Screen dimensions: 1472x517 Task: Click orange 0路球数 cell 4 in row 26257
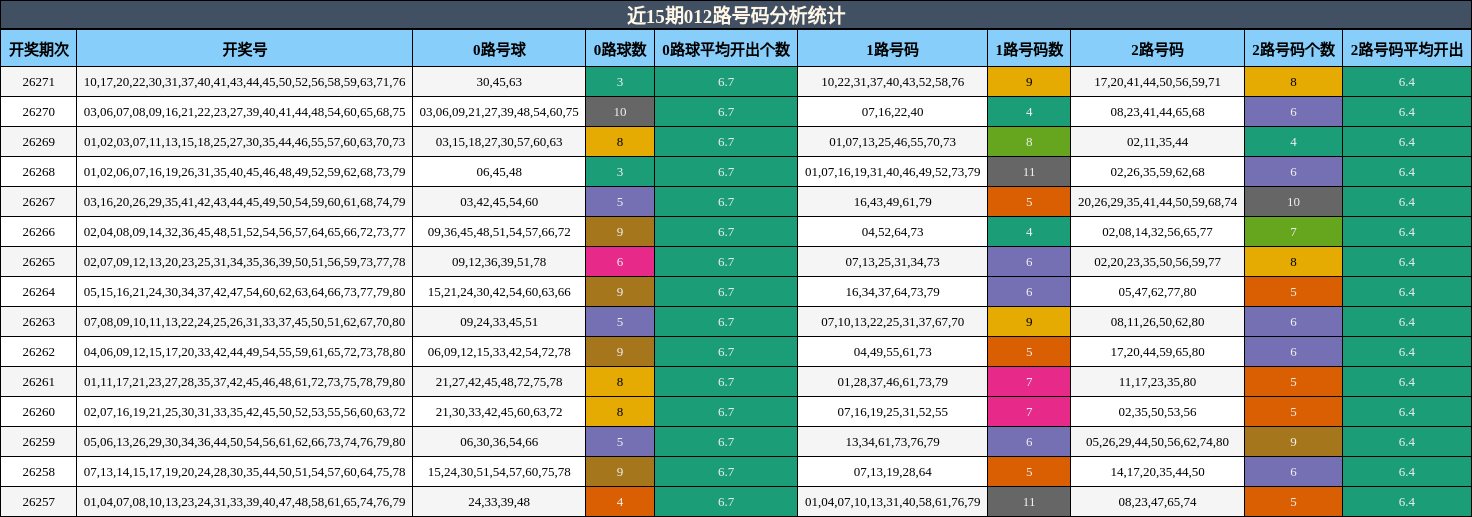pos(620,502)
